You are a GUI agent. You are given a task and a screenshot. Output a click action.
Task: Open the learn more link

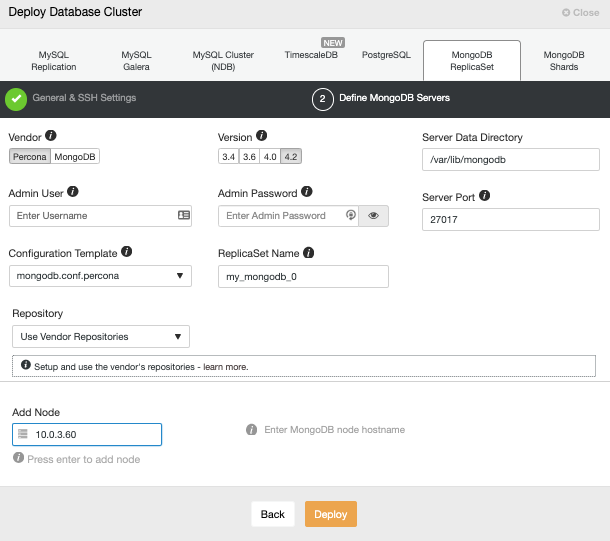(x=225, y=367)
